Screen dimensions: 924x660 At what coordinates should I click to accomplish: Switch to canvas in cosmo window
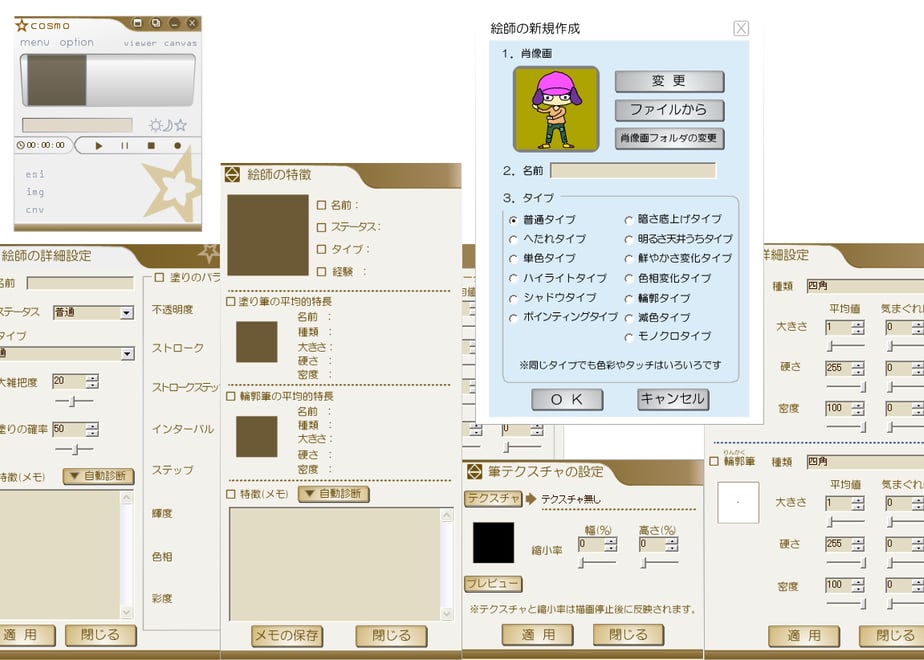(180, 43)
